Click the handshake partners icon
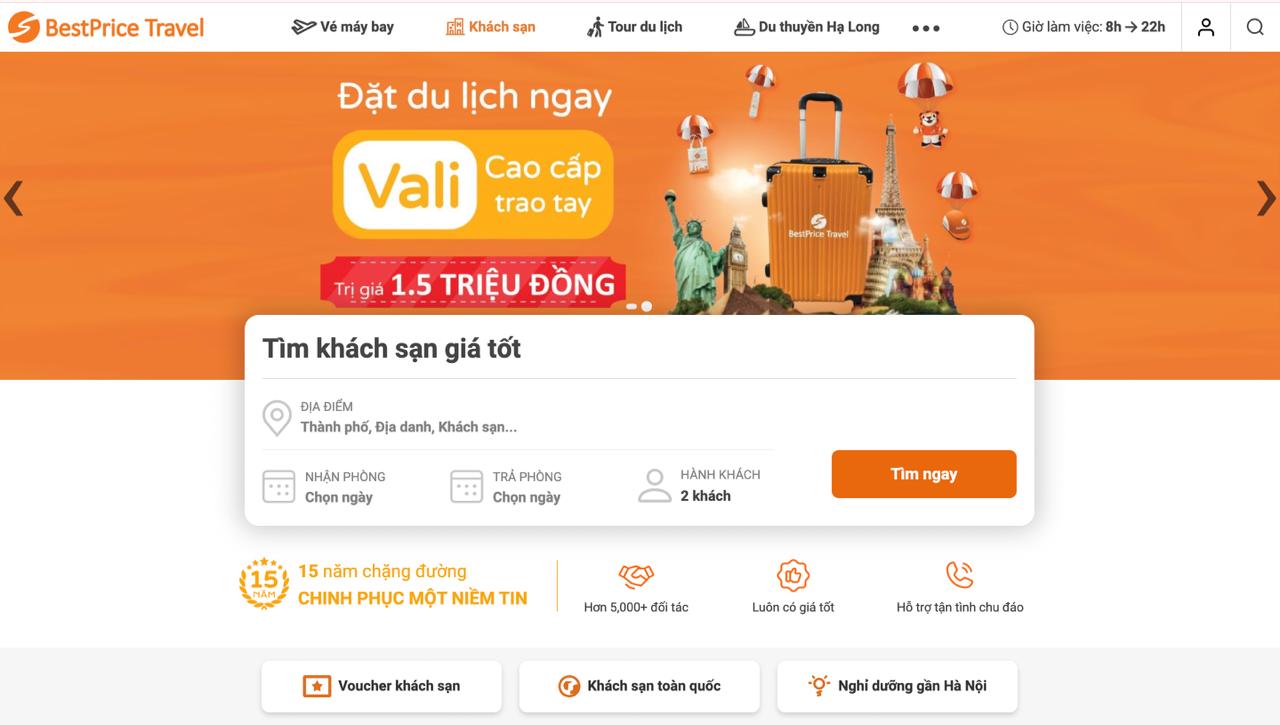This screenshot has height=725, width=1280. 636,576
